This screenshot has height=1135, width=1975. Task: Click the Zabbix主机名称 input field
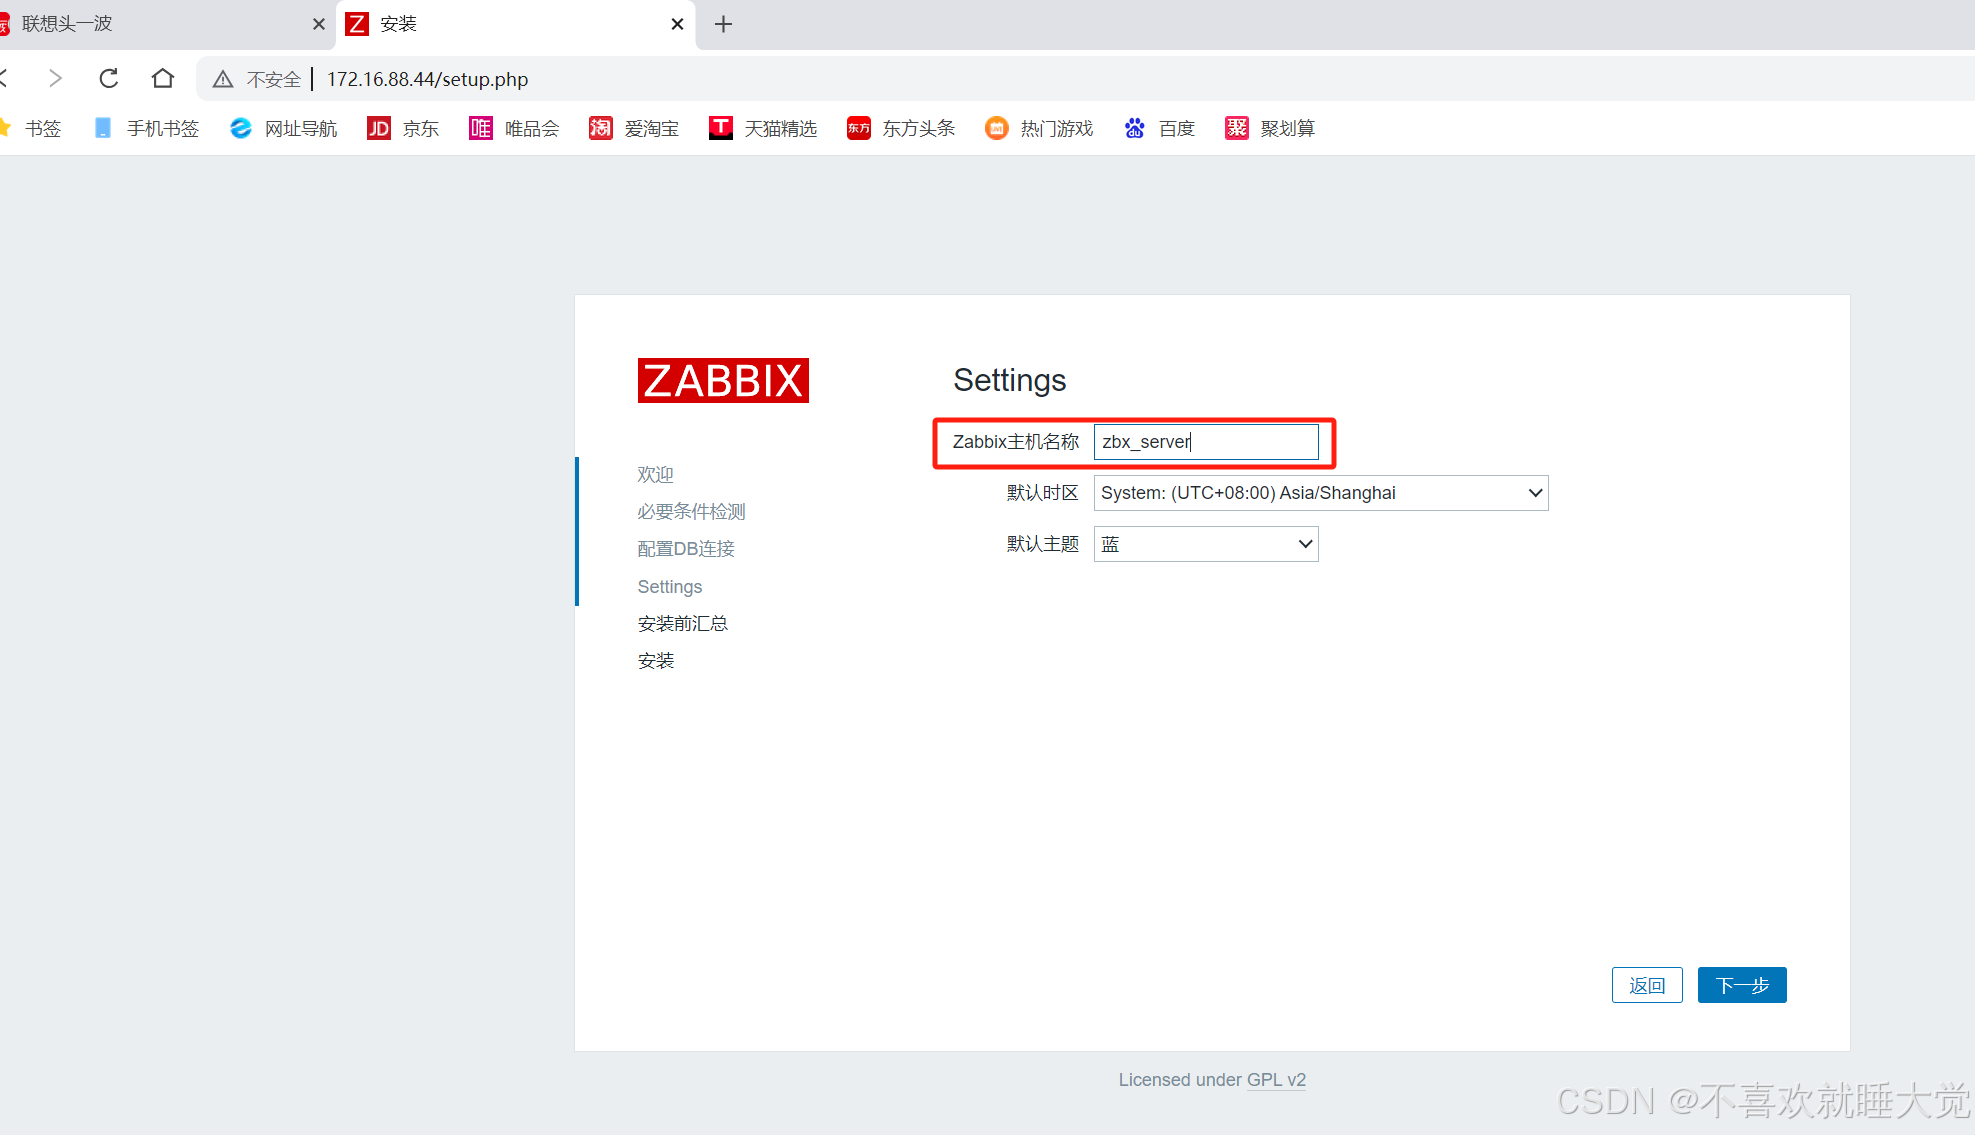(1206, 442)
